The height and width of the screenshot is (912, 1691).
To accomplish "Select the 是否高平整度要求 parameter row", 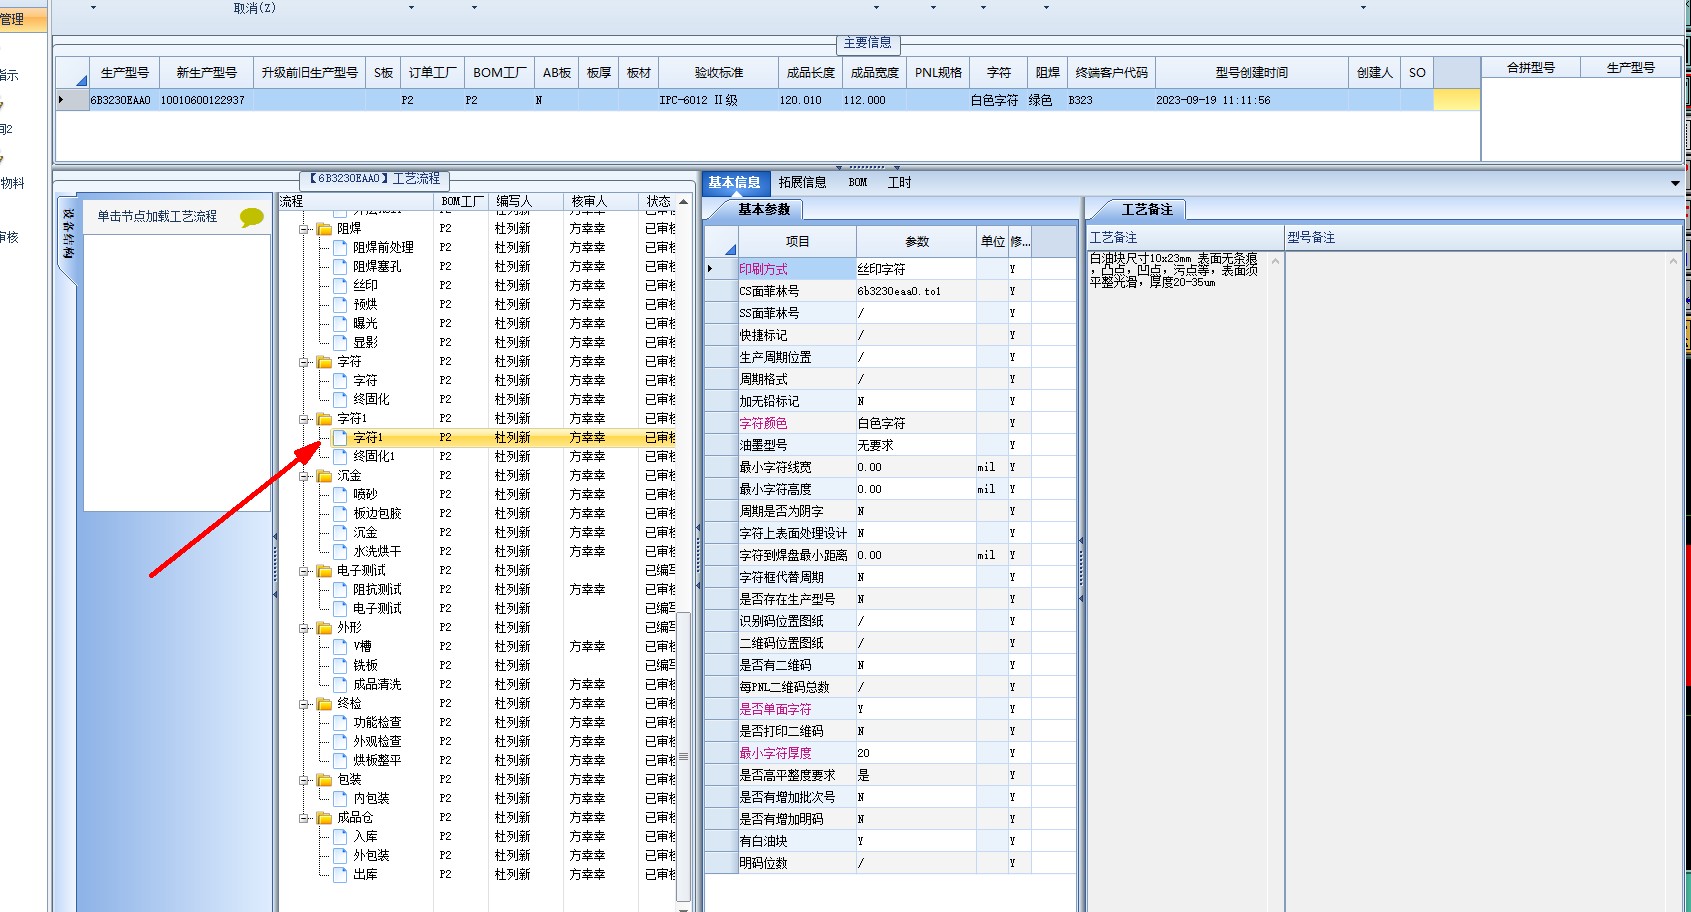I will (x=890, y=775).
